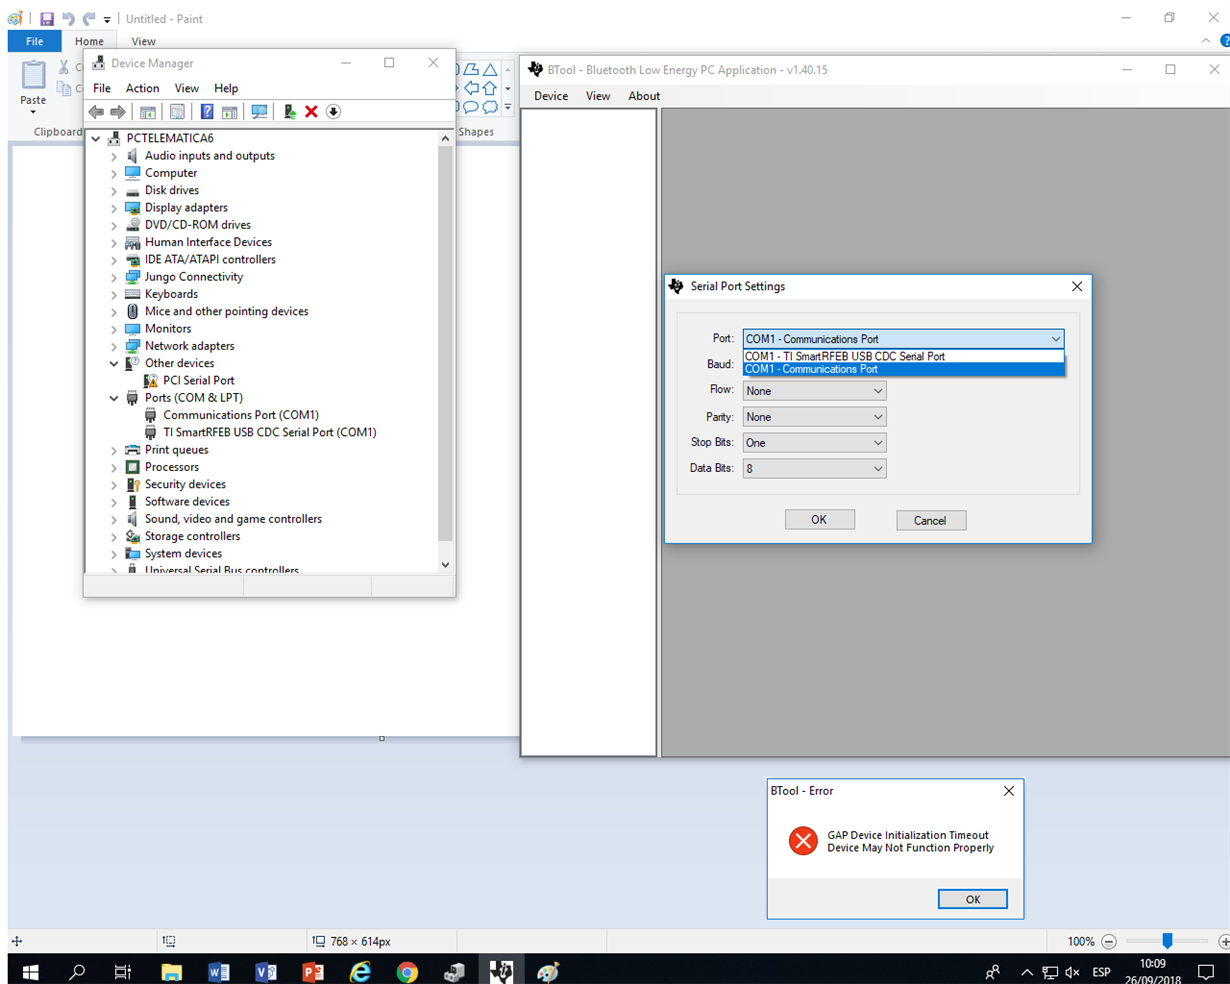Open the Device menu in BTool
This screenshot has height=984, width=1230.
point(550,96)
